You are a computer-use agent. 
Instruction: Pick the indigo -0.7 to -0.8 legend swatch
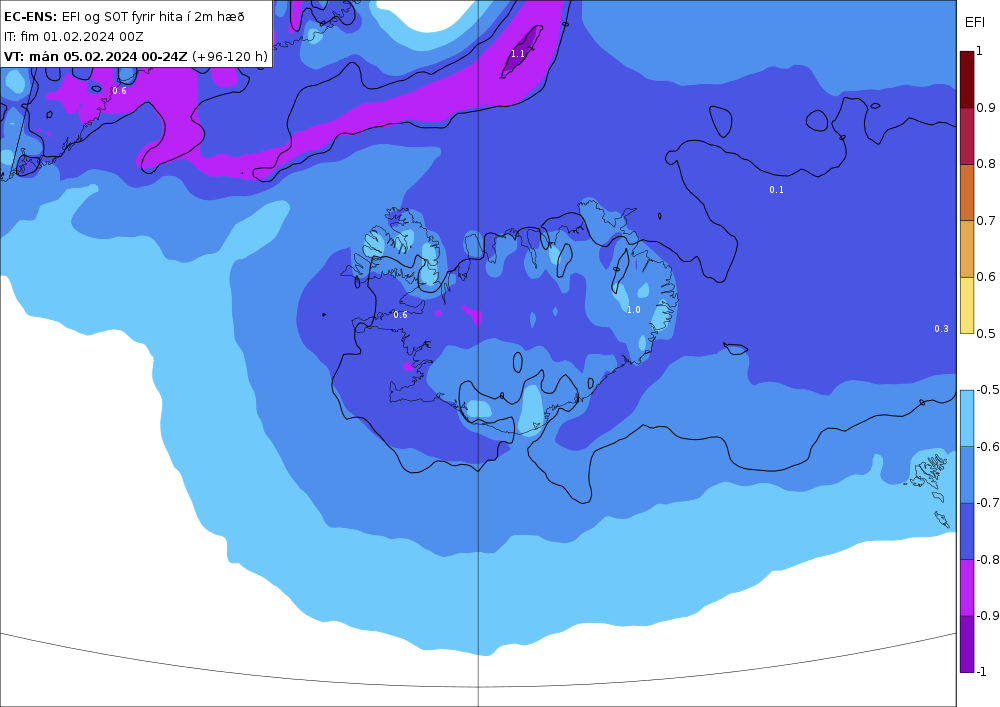967,531
